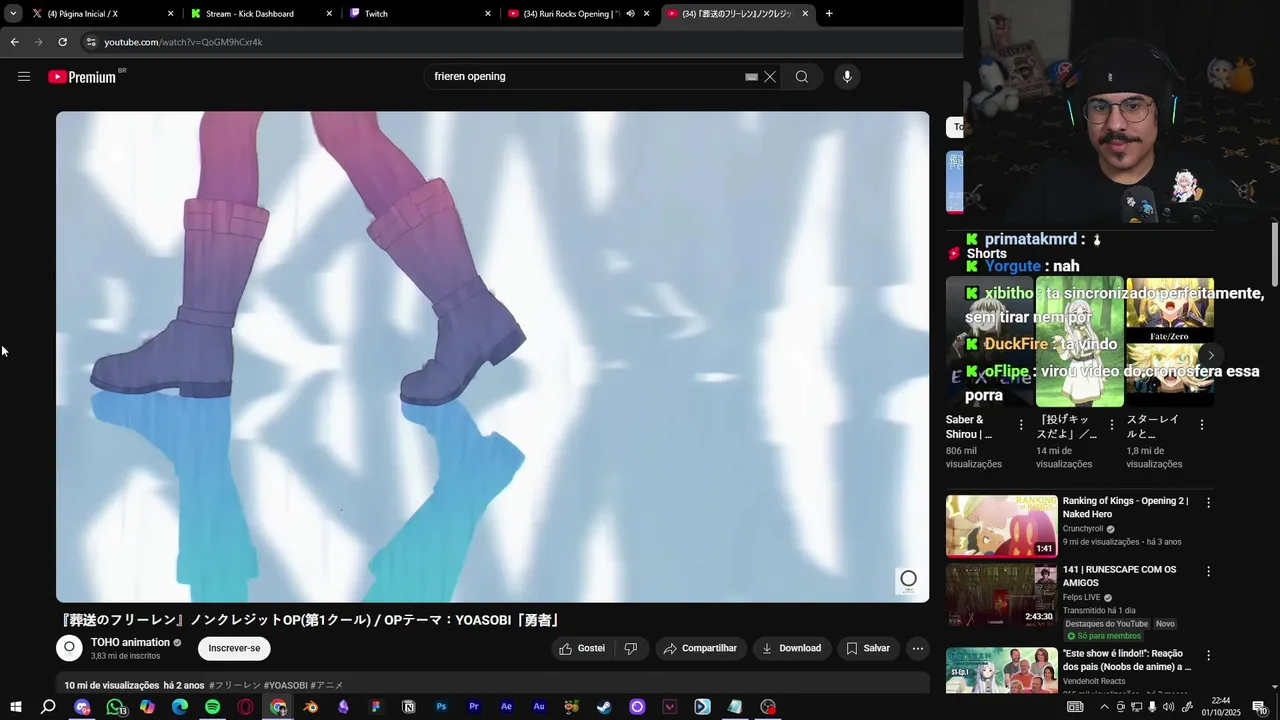Open the tab search dropdown arrow
Viewport: 1280px width, 720px height.
click(x=13, y=14)
